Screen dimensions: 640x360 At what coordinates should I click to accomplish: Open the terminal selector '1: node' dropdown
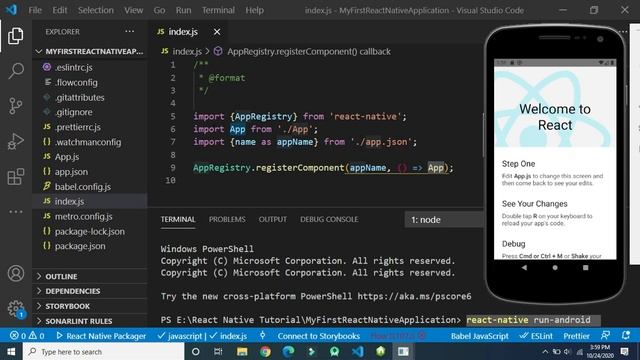point(444,220)
